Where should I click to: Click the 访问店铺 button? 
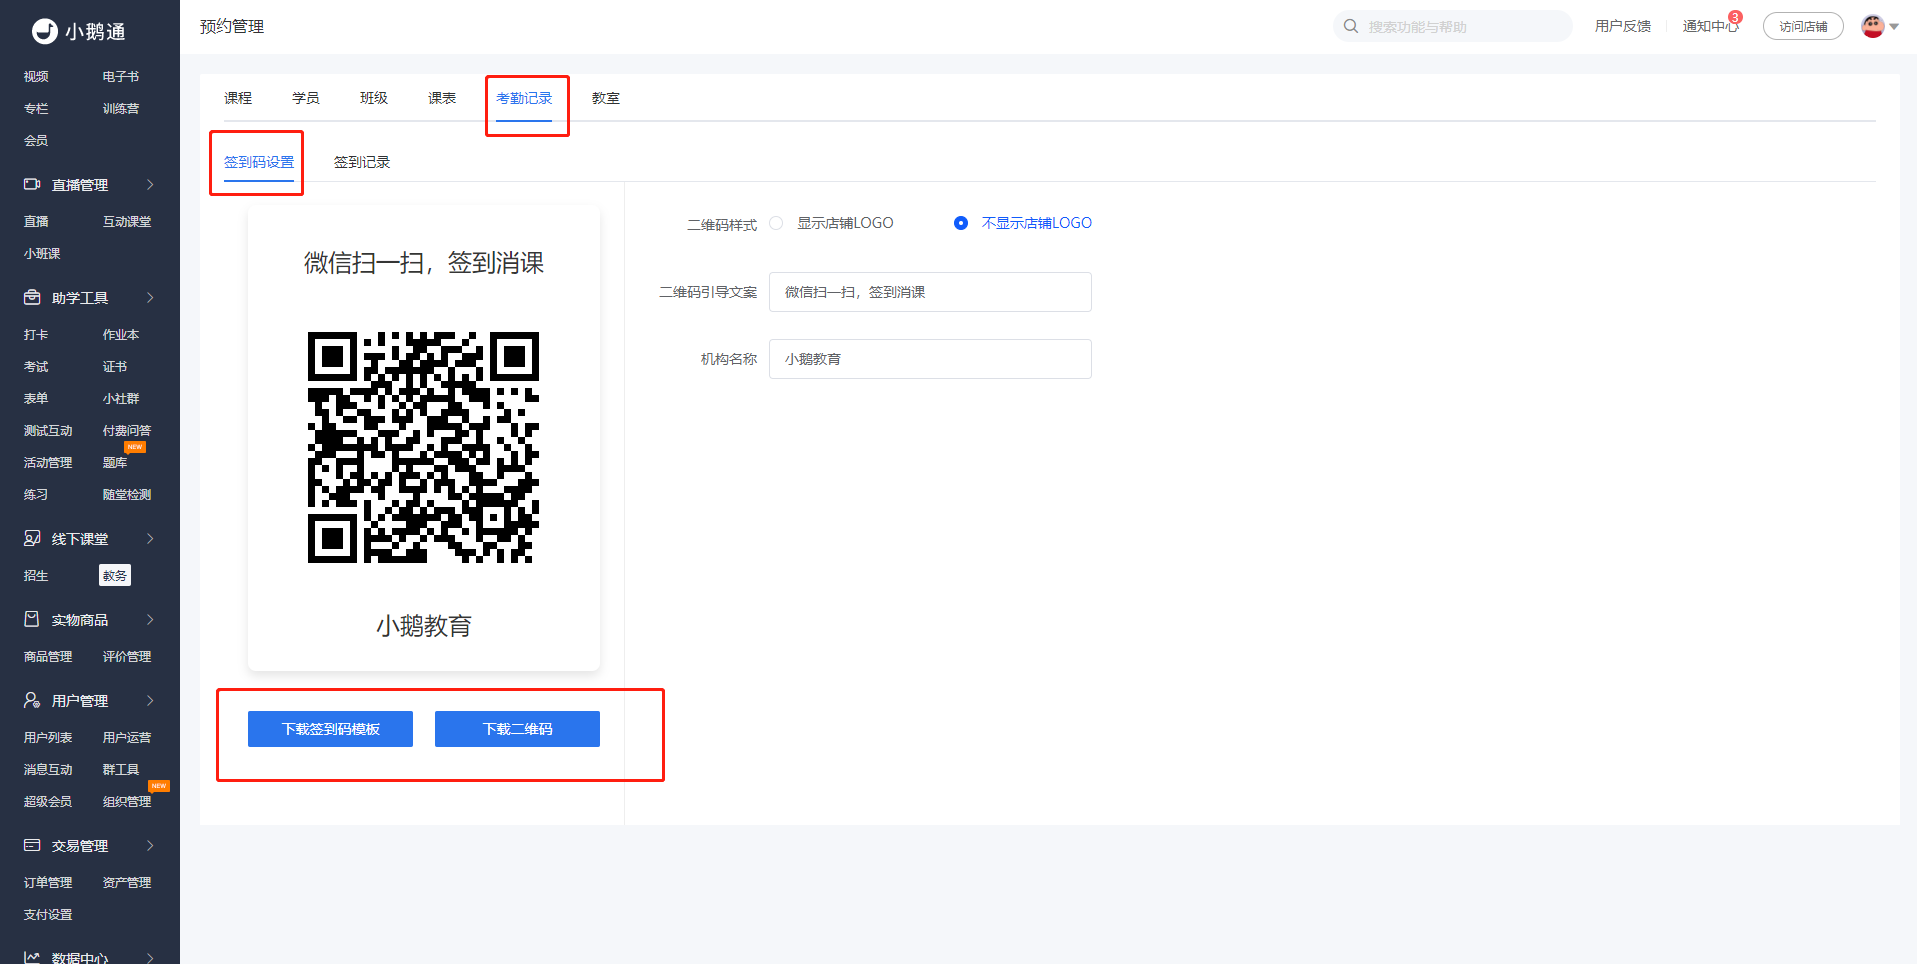(x=1803, y=27)
